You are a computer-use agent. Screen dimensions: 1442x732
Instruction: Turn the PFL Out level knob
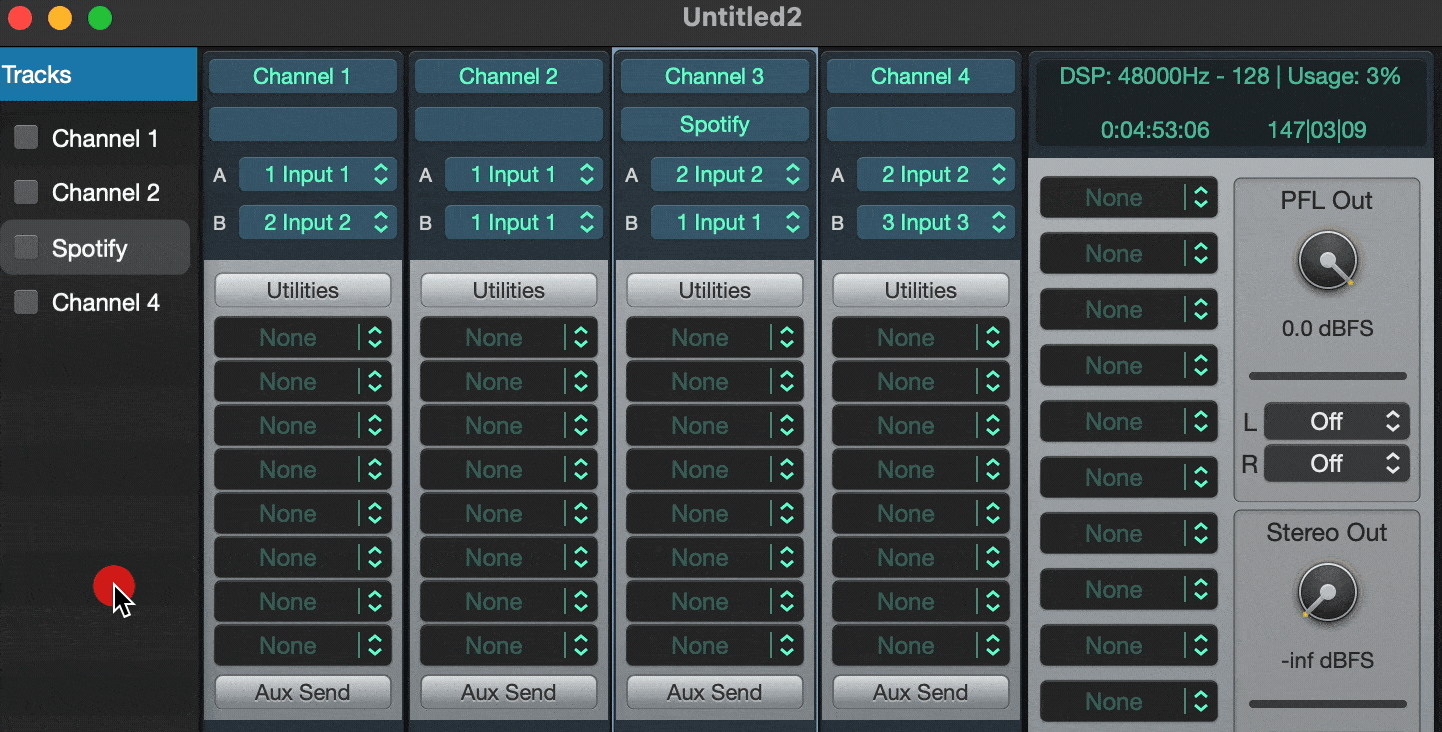click(1327, 263)
